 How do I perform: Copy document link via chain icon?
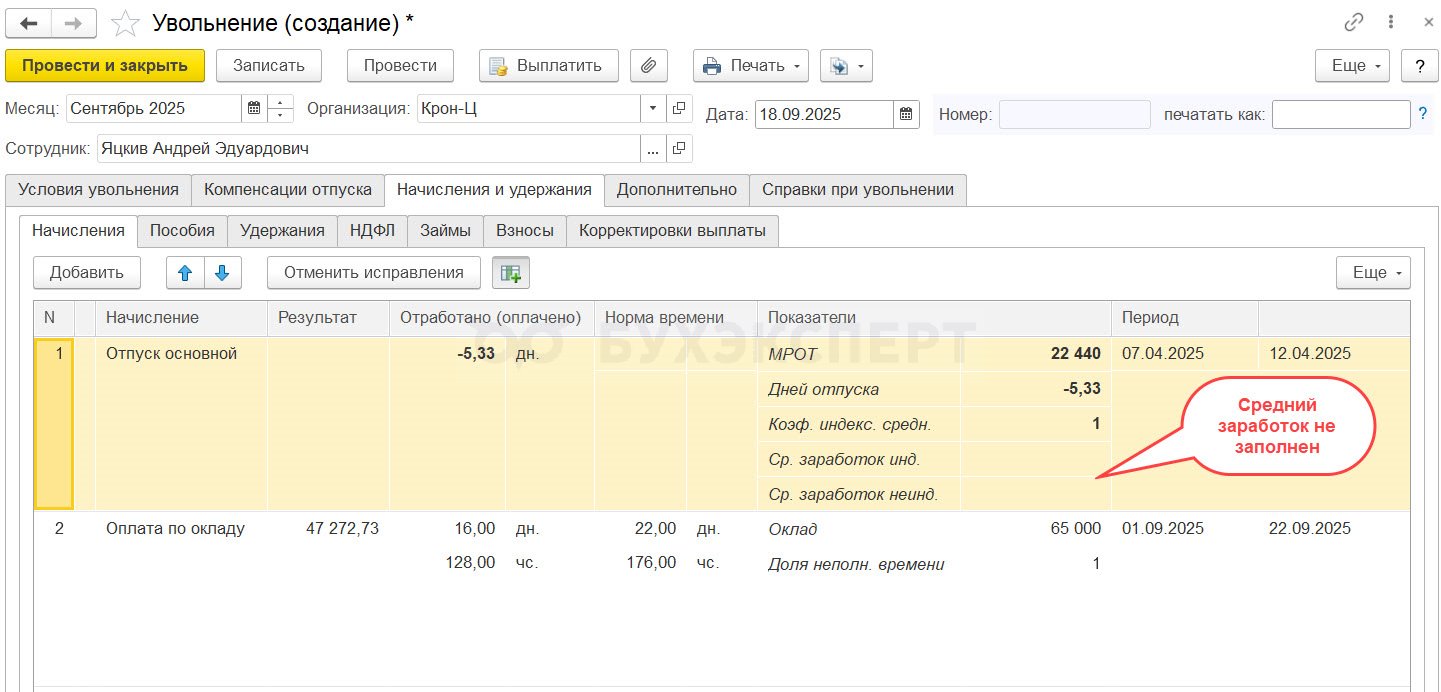pos(1354,22)
